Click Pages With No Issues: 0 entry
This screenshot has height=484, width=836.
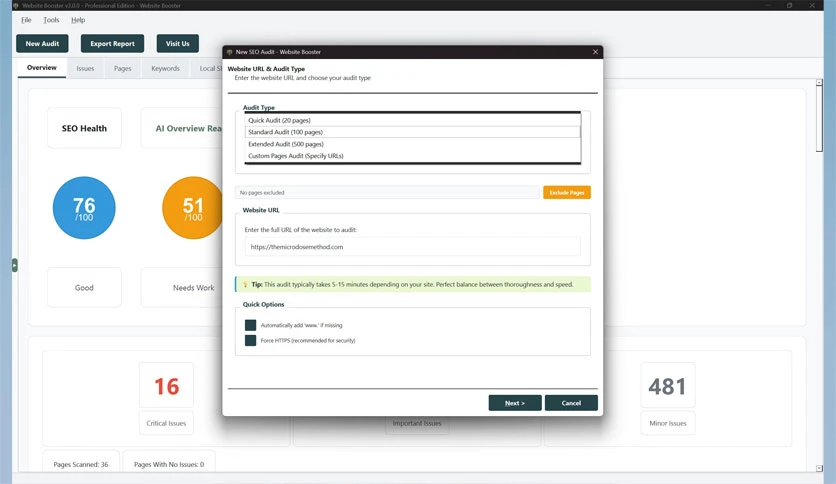(x=169, y=464)
